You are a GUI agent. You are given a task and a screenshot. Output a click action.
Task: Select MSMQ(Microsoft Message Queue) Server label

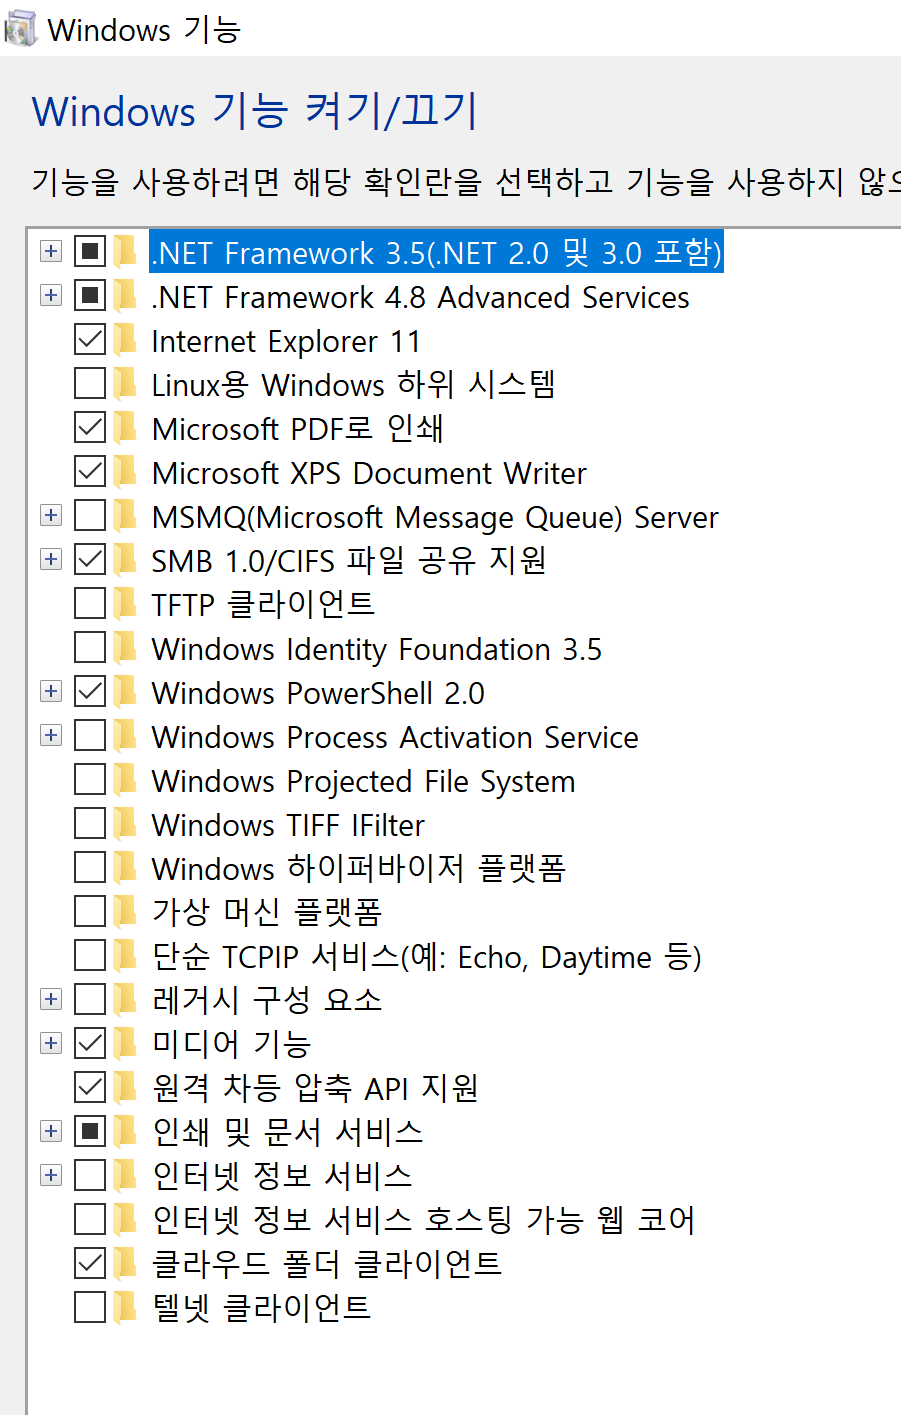tap(435, 516)
